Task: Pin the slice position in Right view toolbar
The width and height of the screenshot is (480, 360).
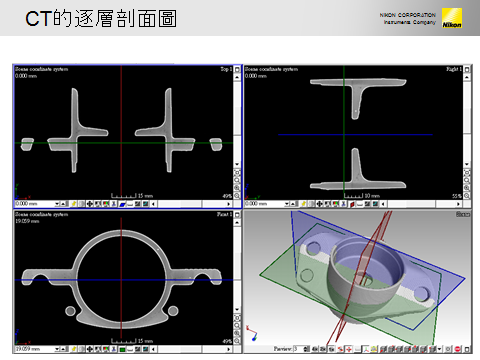Action: point(303,204)
